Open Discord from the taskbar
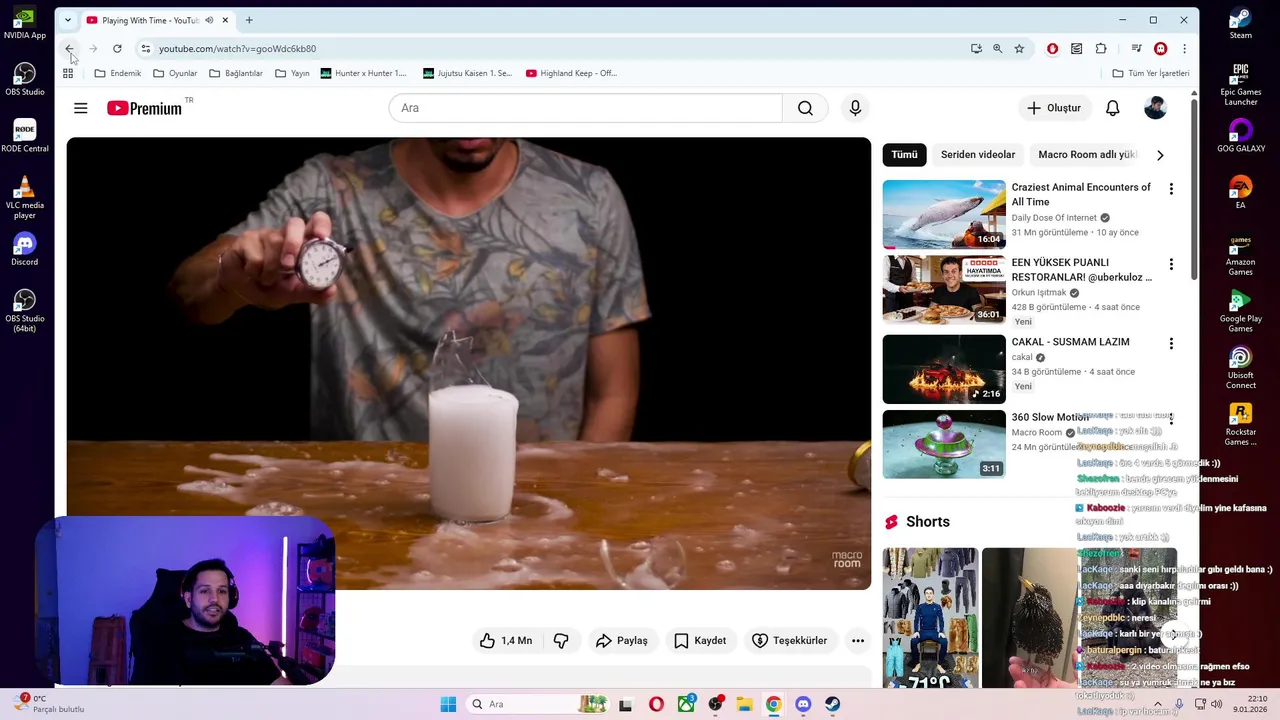The width and height of the screenshot is (1280, 720). tap(803, 704)
